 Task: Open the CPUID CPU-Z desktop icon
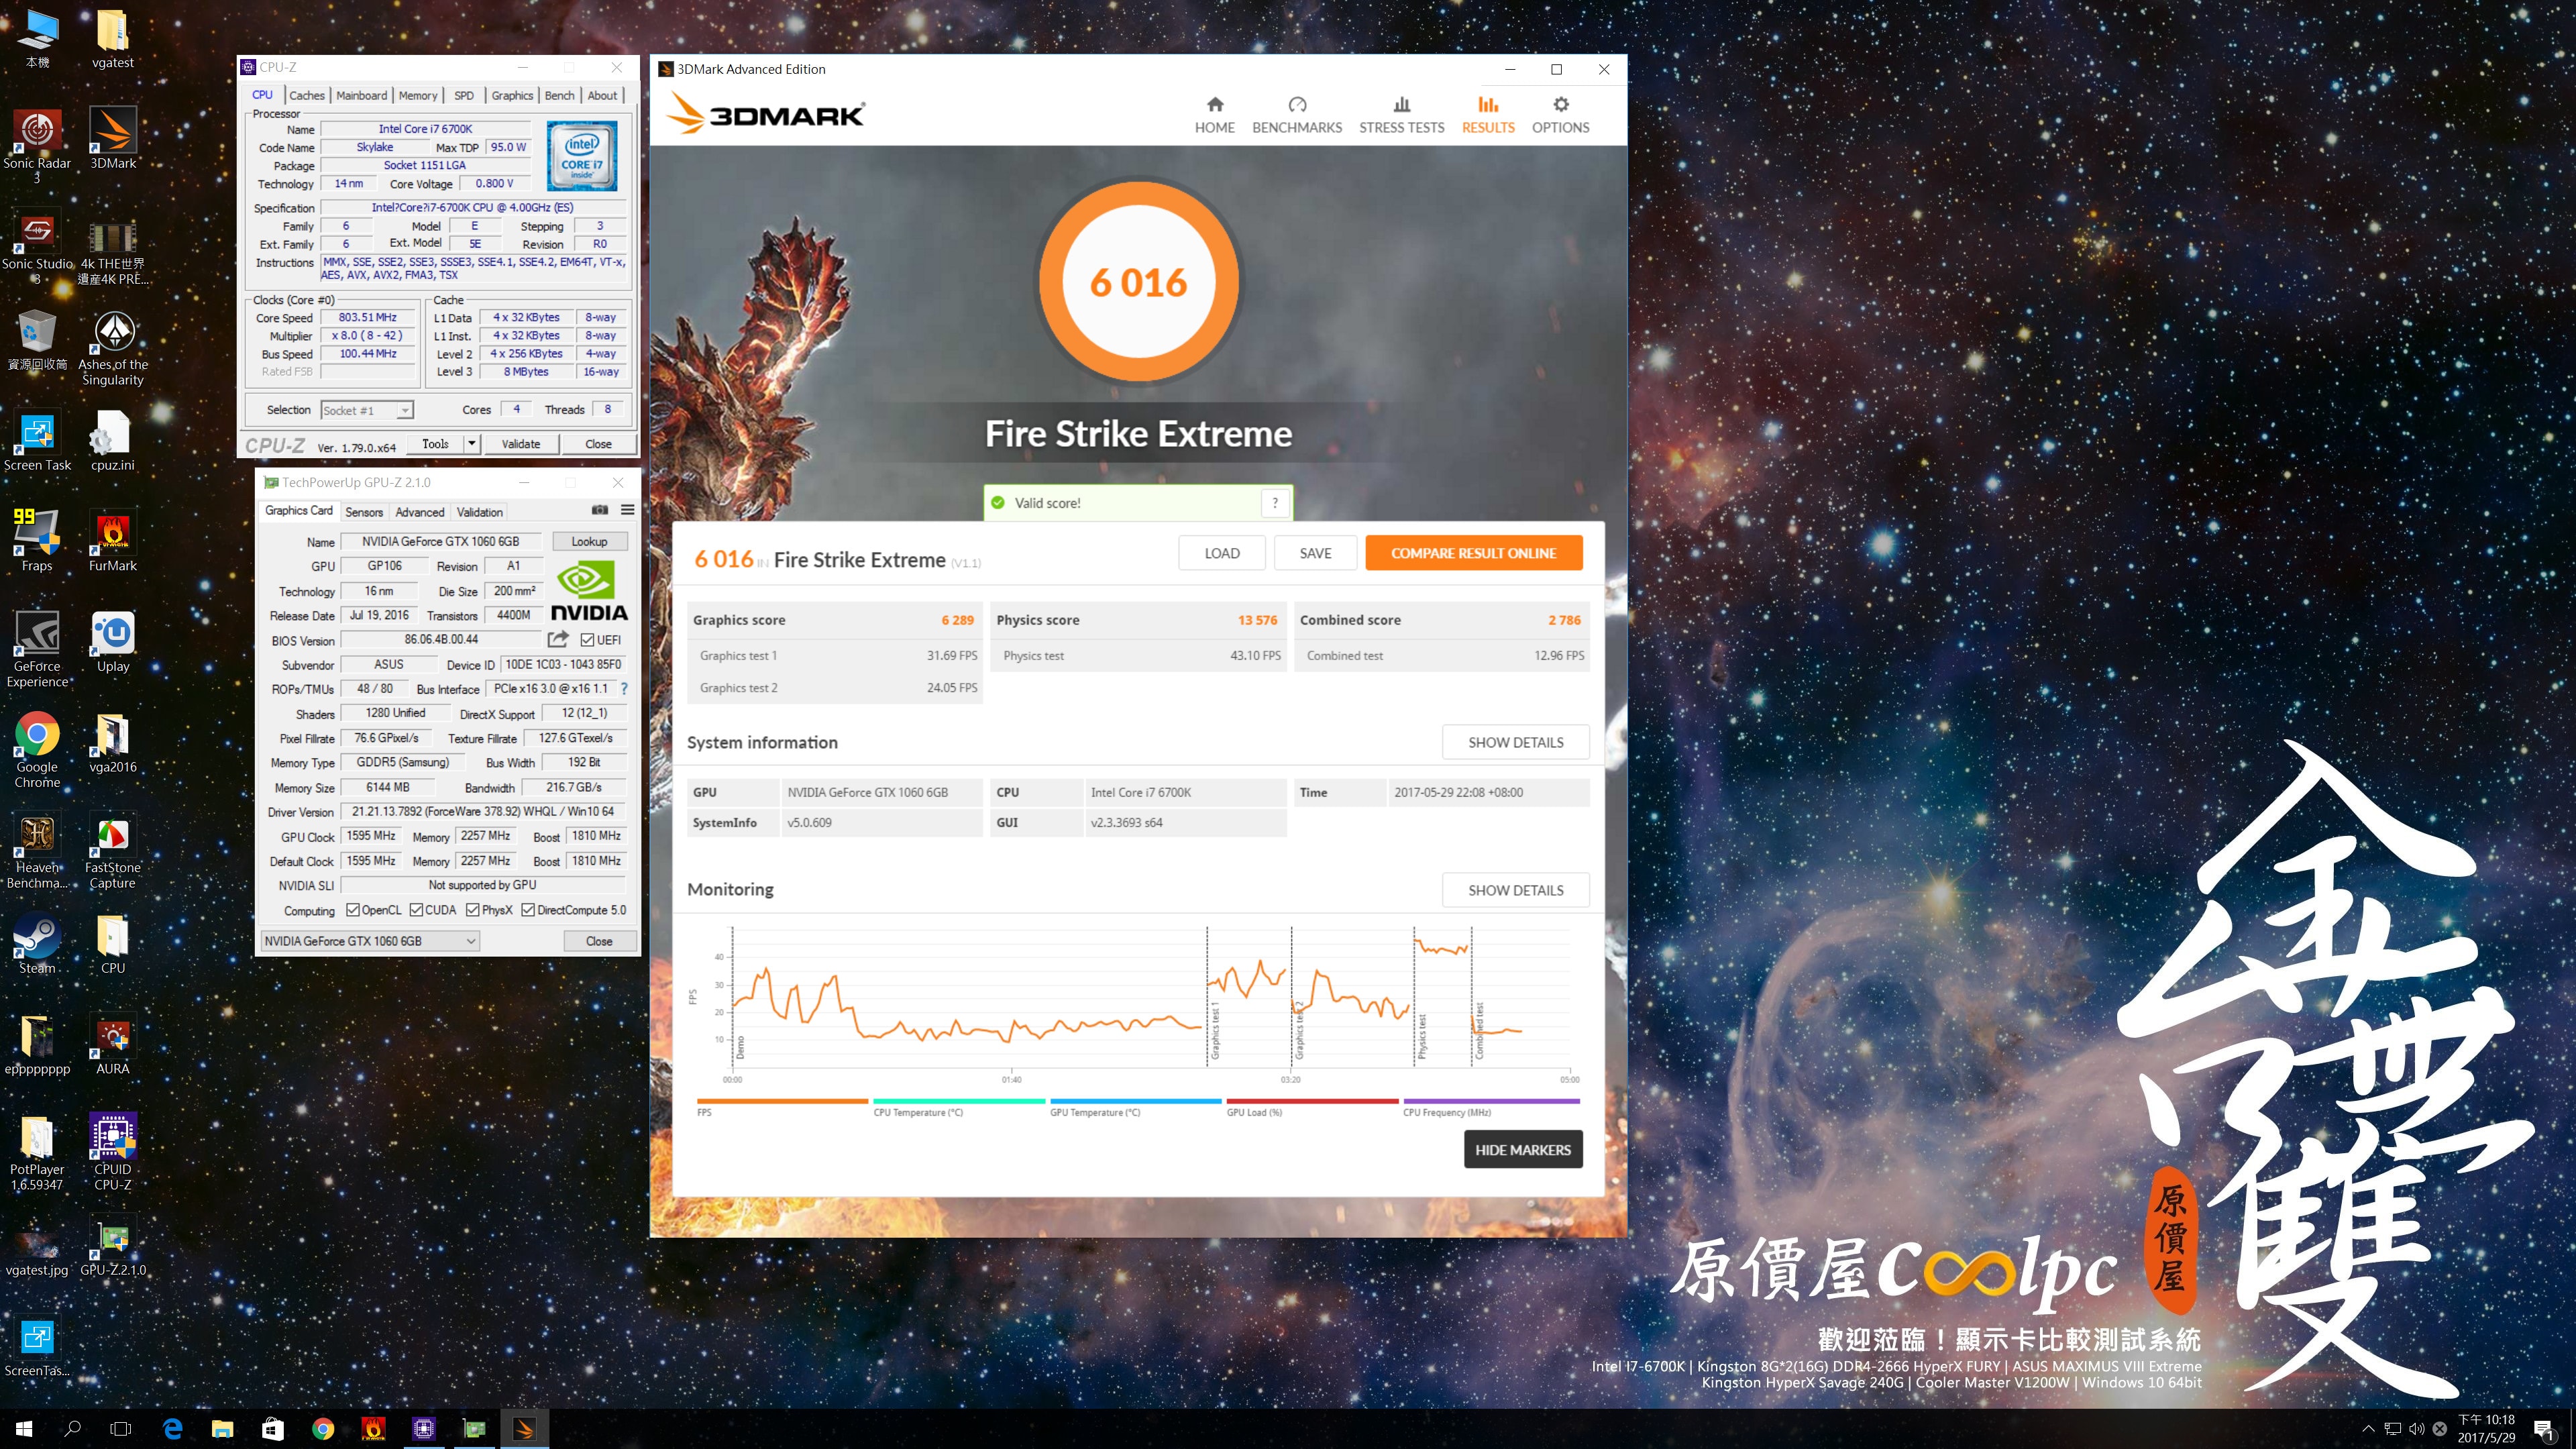pos(113,1152)
